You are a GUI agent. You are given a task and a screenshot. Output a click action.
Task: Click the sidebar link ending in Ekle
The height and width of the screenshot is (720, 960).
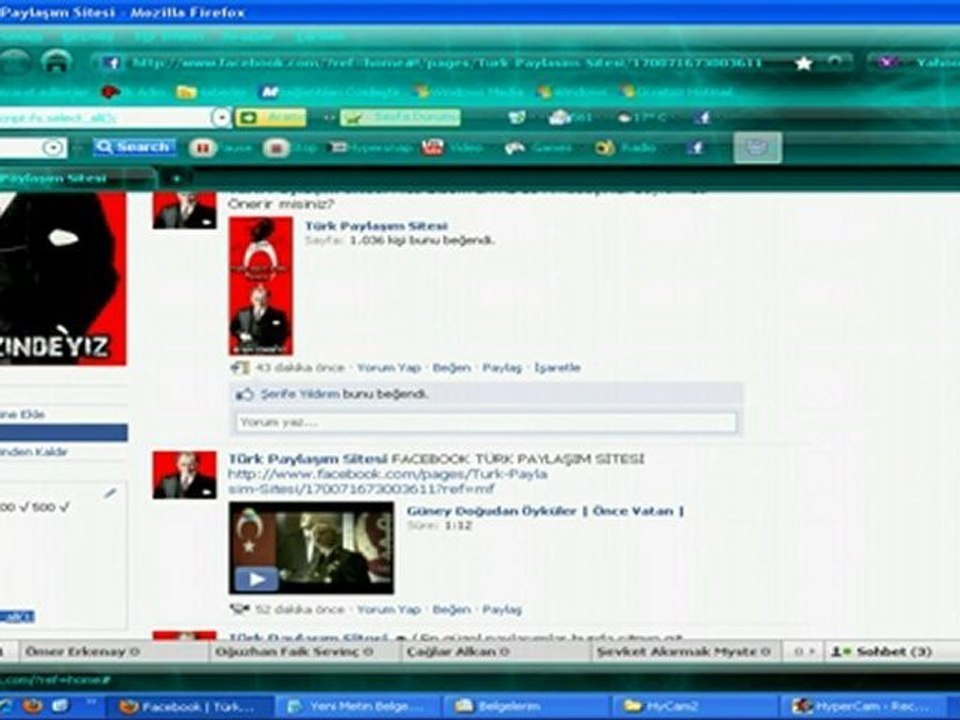(x=23, y=414)
